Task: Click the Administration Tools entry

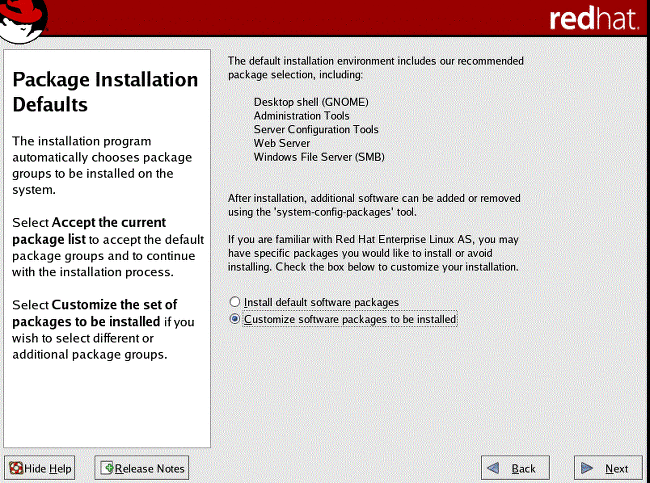Action: tap(301, 116)
